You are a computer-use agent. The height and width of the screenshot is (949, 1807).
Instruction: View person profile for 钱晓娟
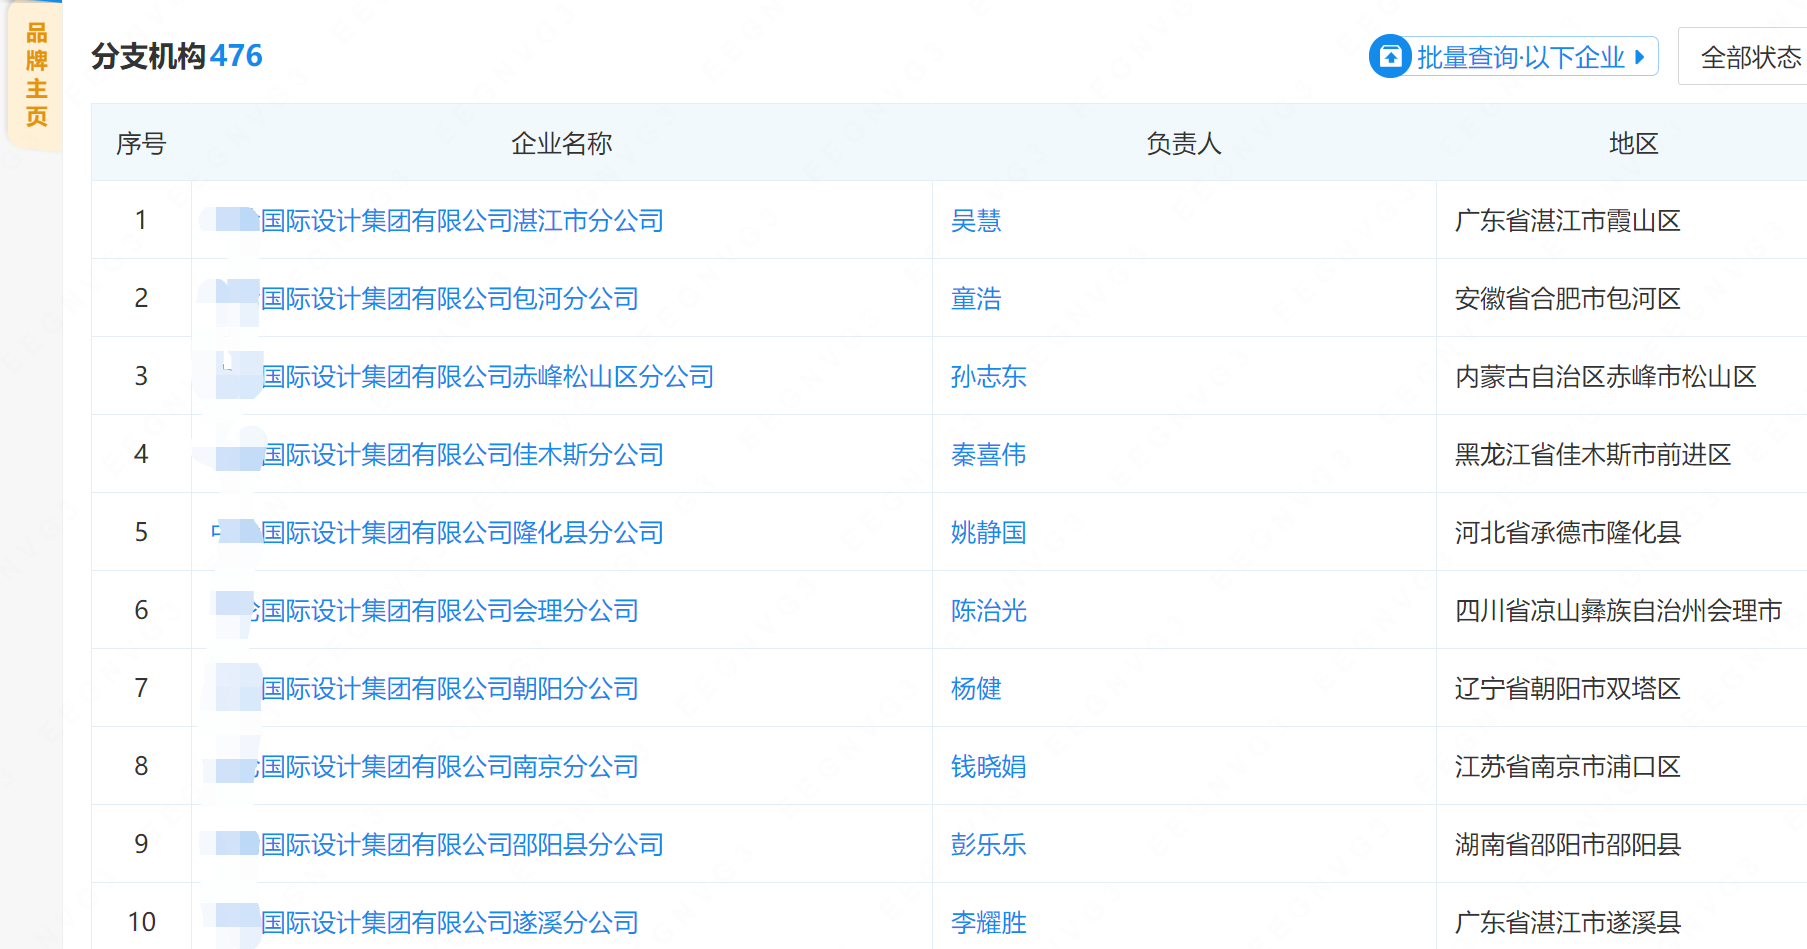coord(988,767)
